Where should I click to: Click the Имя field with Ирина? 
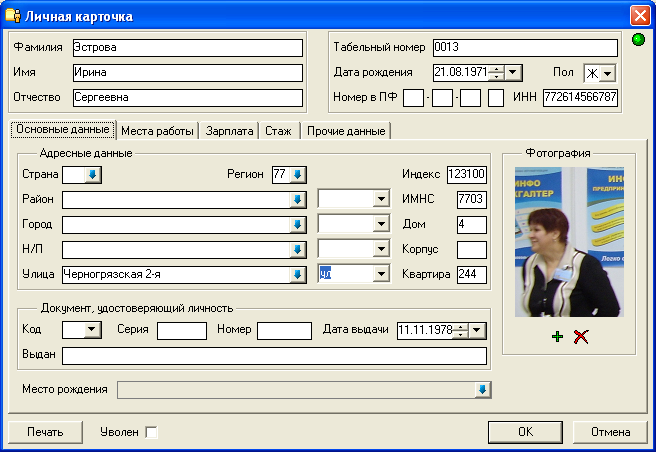point(187,73)
